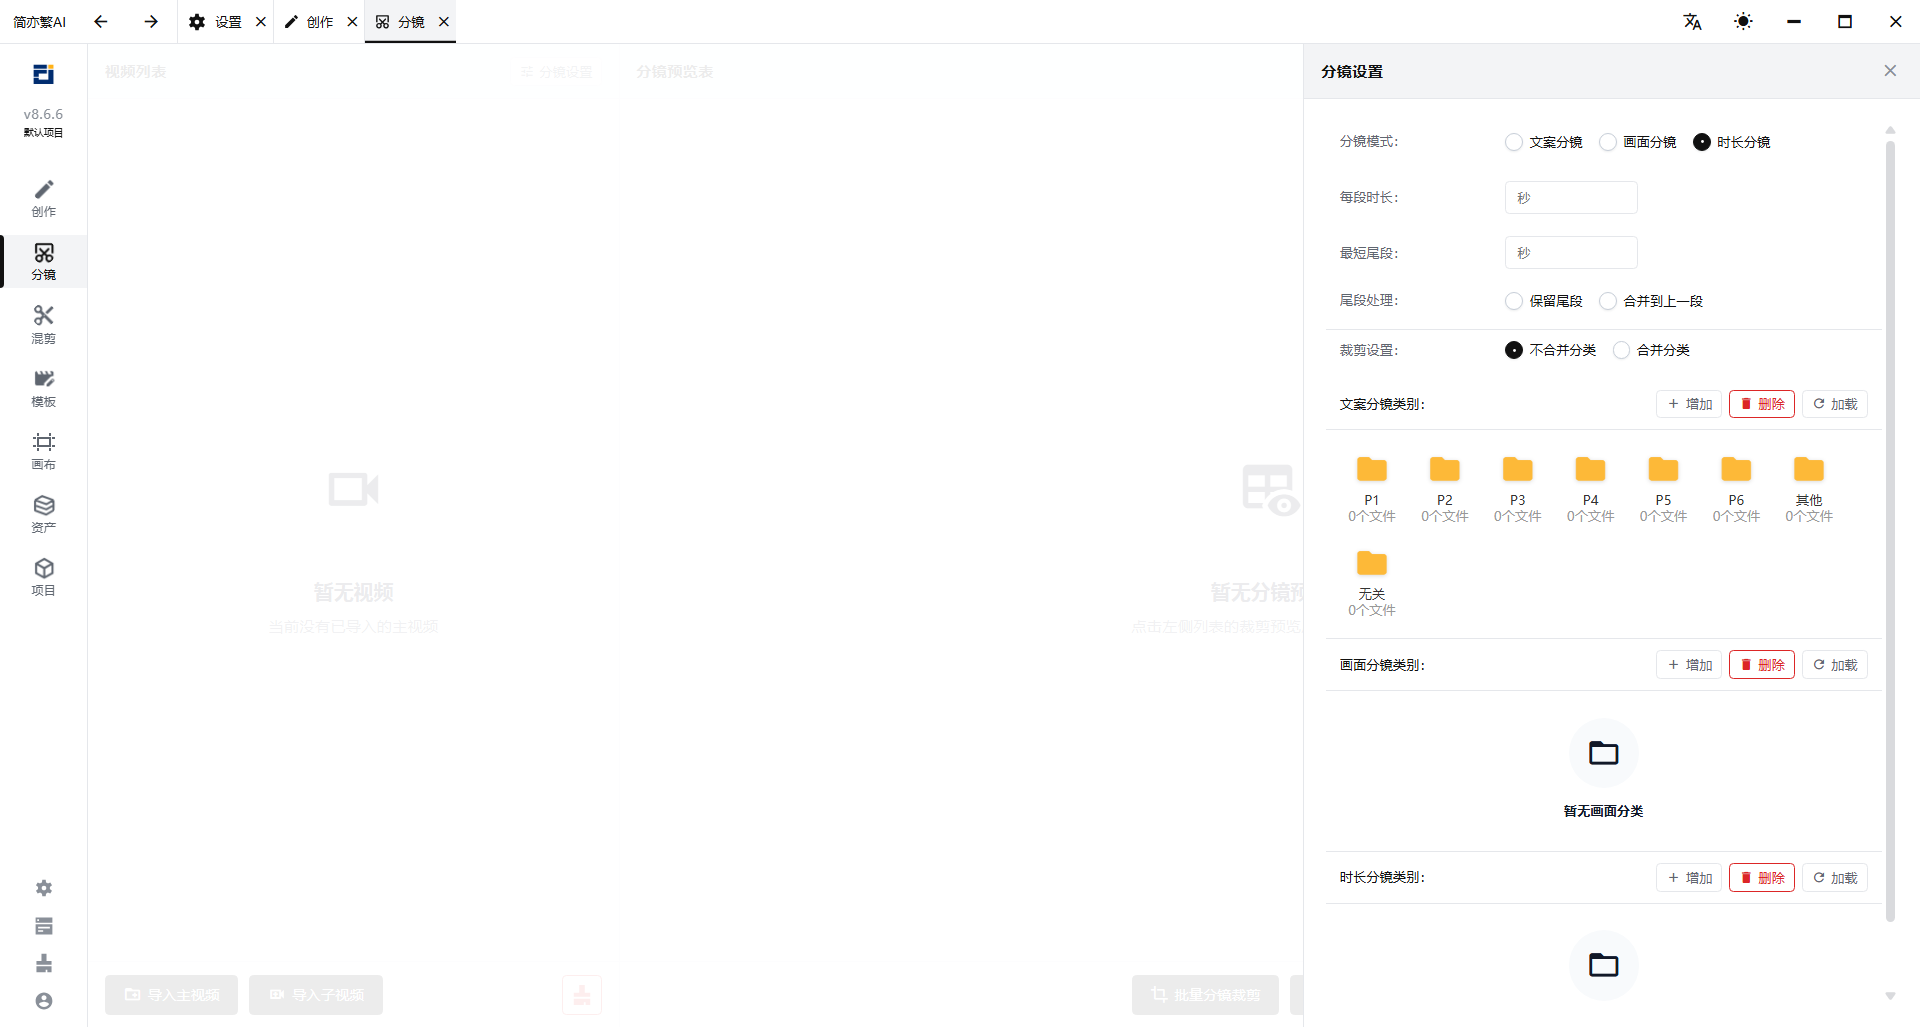The image size is (1920, 1027).
Task: Click the account avatar icon in sidebar
Action: pos(44,1001)
